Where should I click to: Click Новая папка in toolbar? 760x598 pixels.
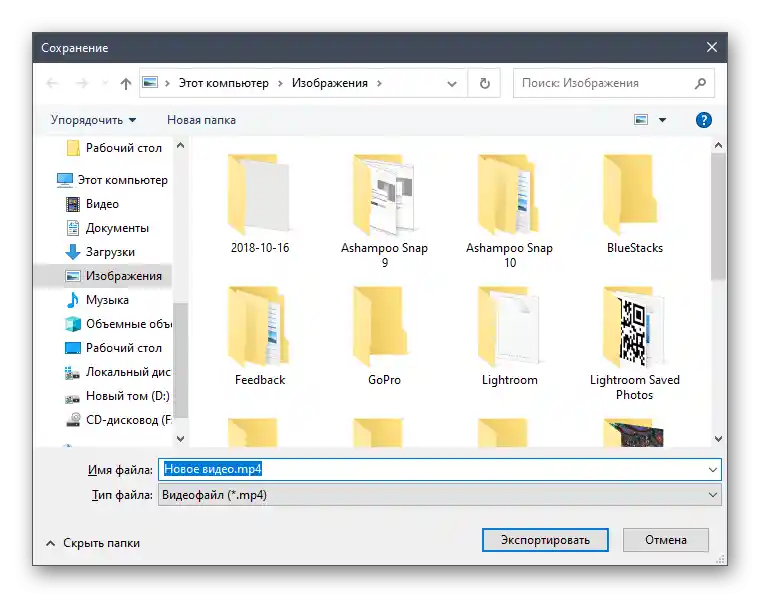point(201,120)
